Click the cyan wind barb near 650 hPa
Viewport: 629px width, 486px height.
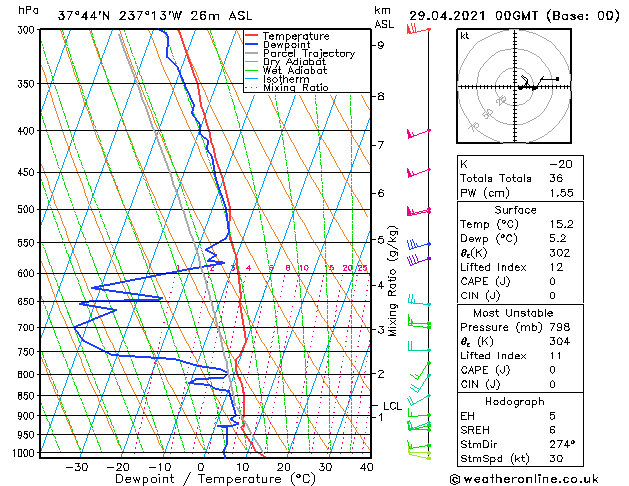coord(419,301)
